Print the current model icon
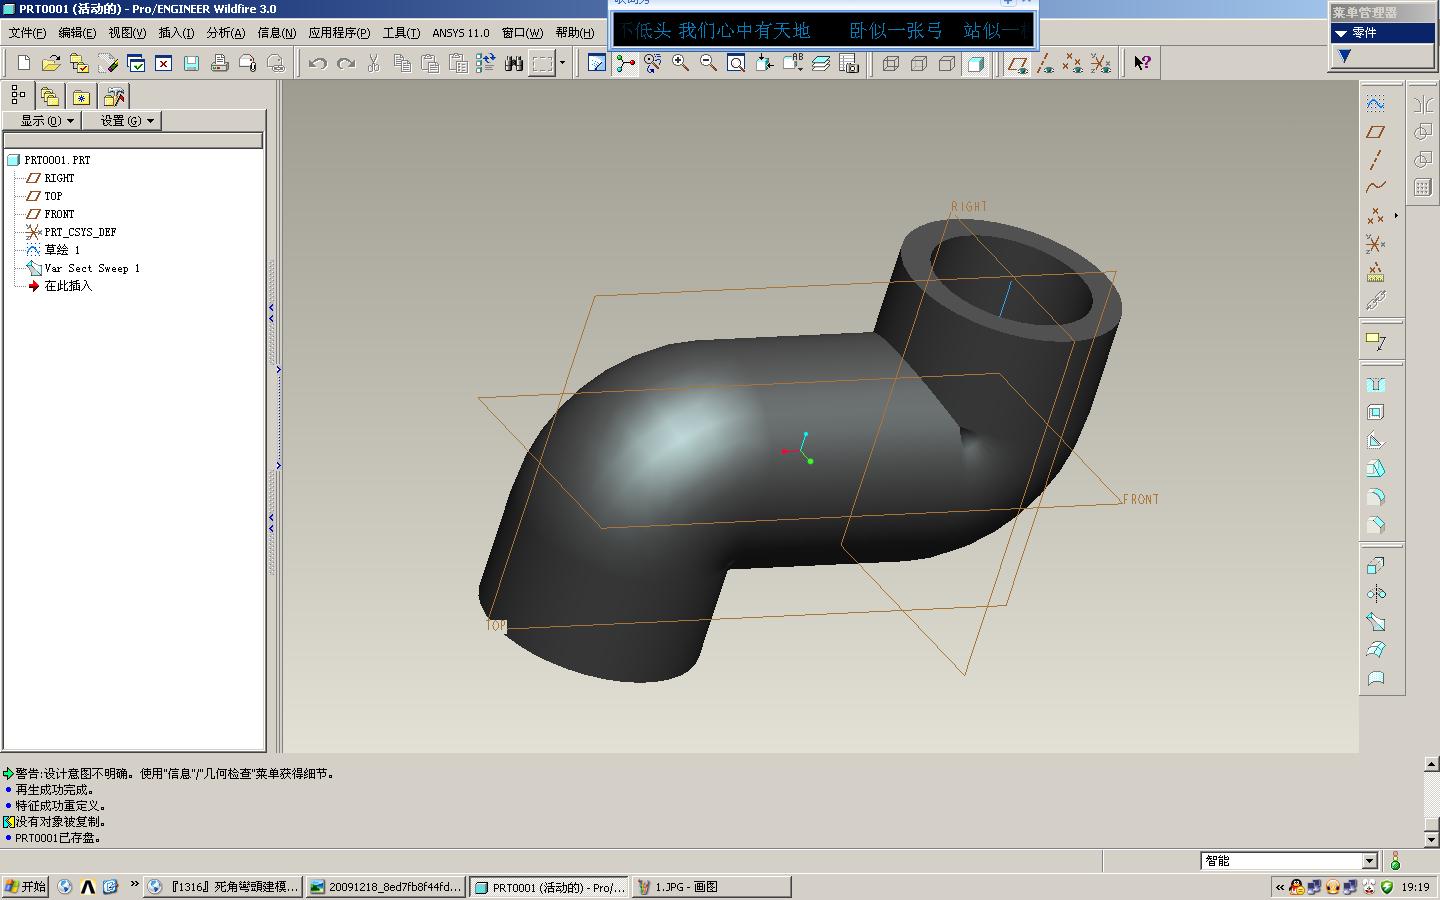 coord(219,63)
